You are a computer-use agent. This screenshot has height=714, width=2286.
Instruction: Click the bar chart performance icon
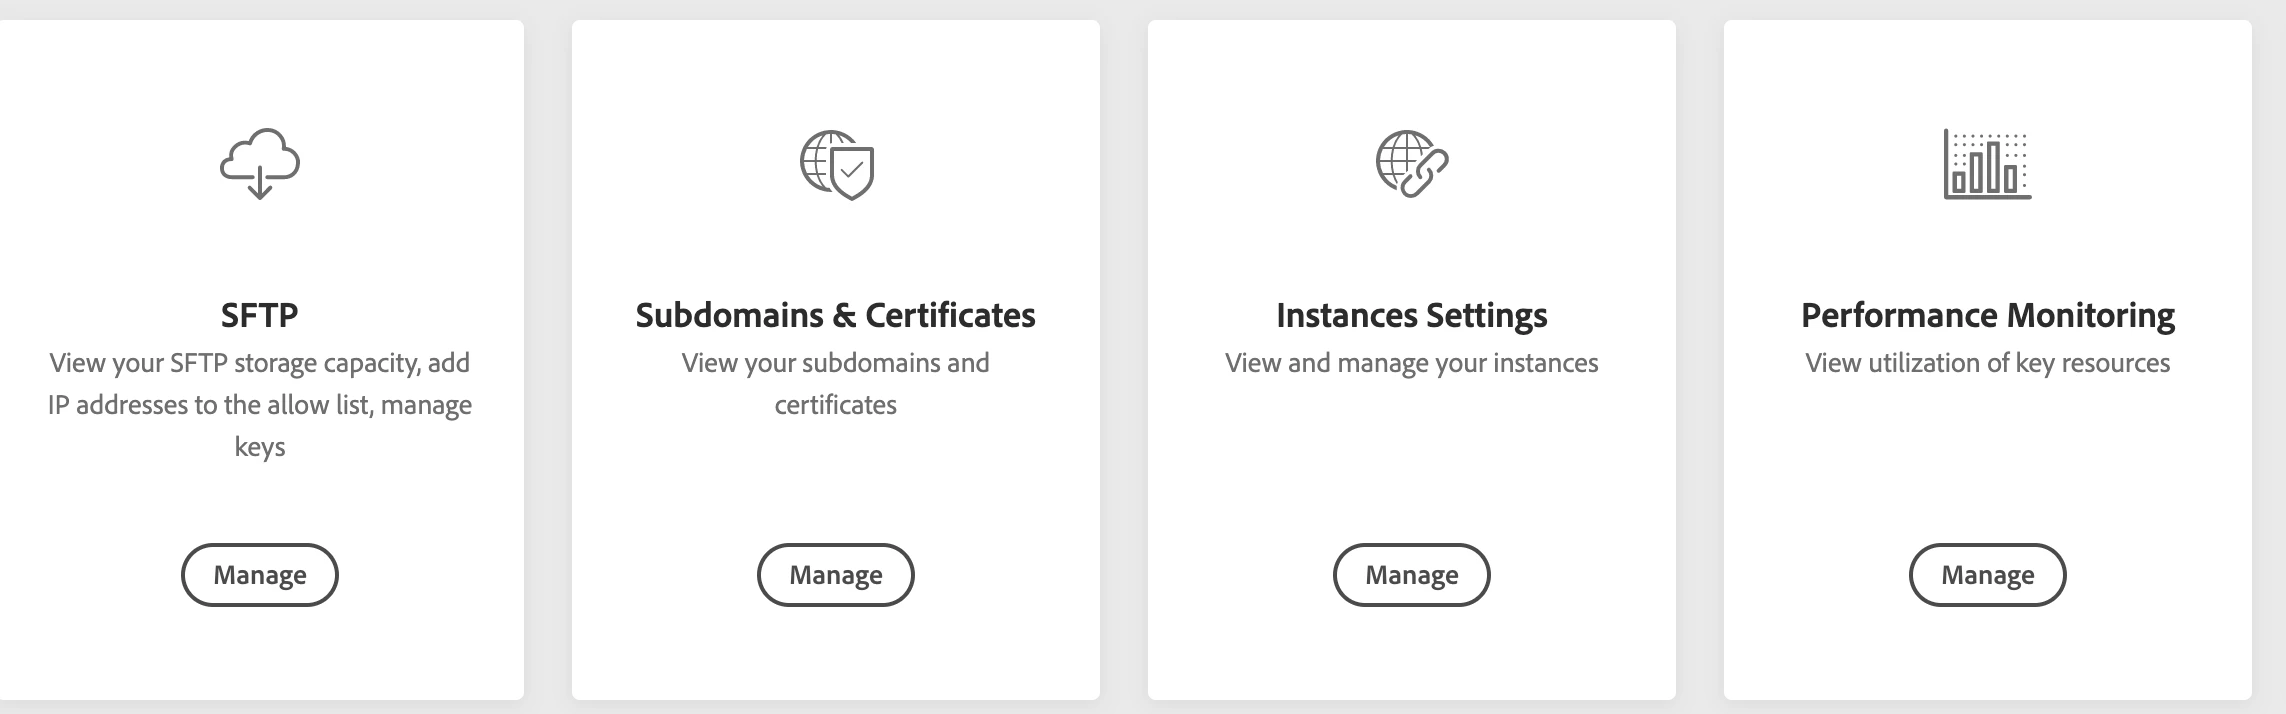click(x=1987, y=164)
